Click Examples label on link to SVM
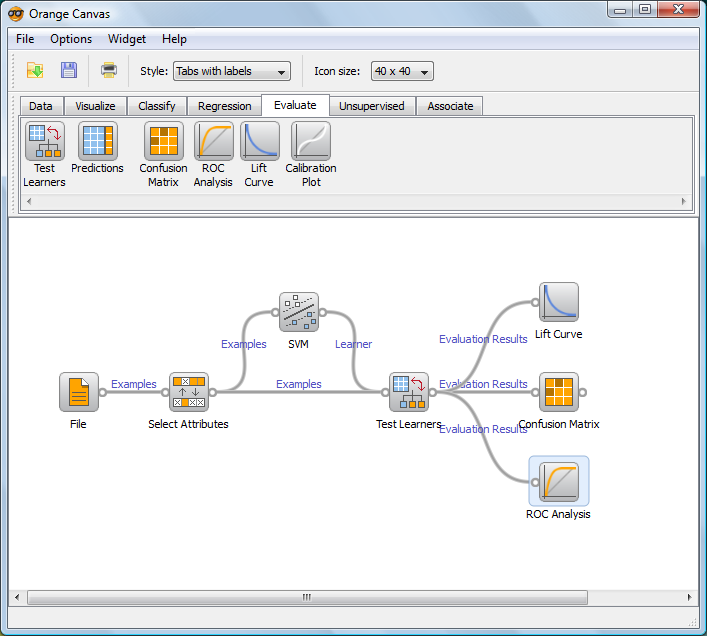This screenshot has width=707, height=636. pos(243,344)
